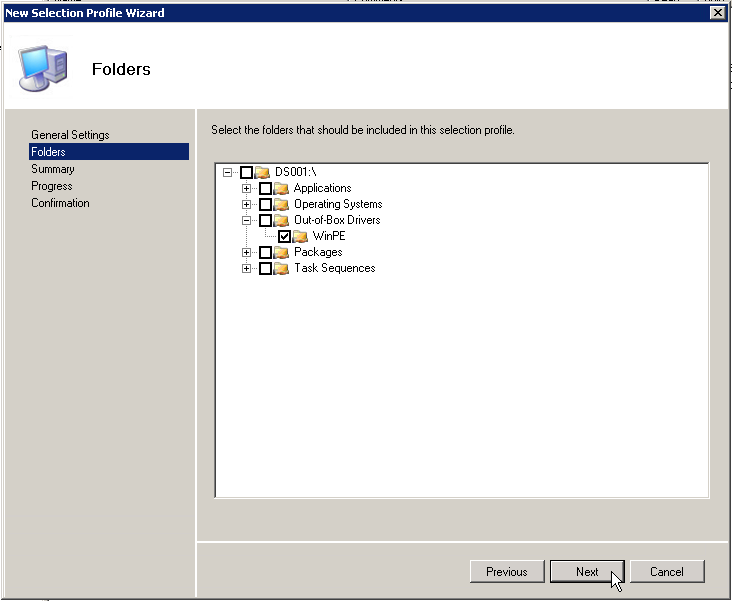
Task: Expand the Applications tree node
Action: (x=246, y=188)
